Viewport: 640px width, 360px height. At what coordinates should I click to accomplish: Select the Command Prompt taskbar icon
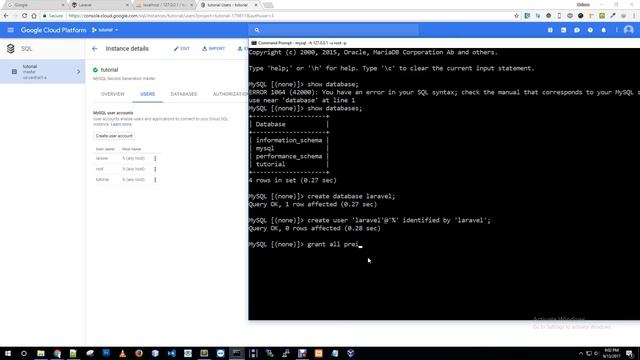(237, 353)
